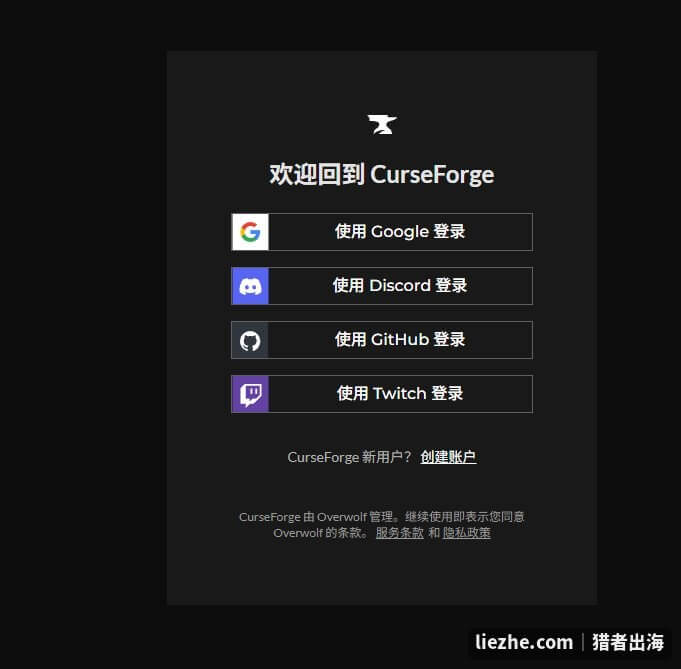Open the 服务条款 link
681x669 pixels.
pos(400,533)
